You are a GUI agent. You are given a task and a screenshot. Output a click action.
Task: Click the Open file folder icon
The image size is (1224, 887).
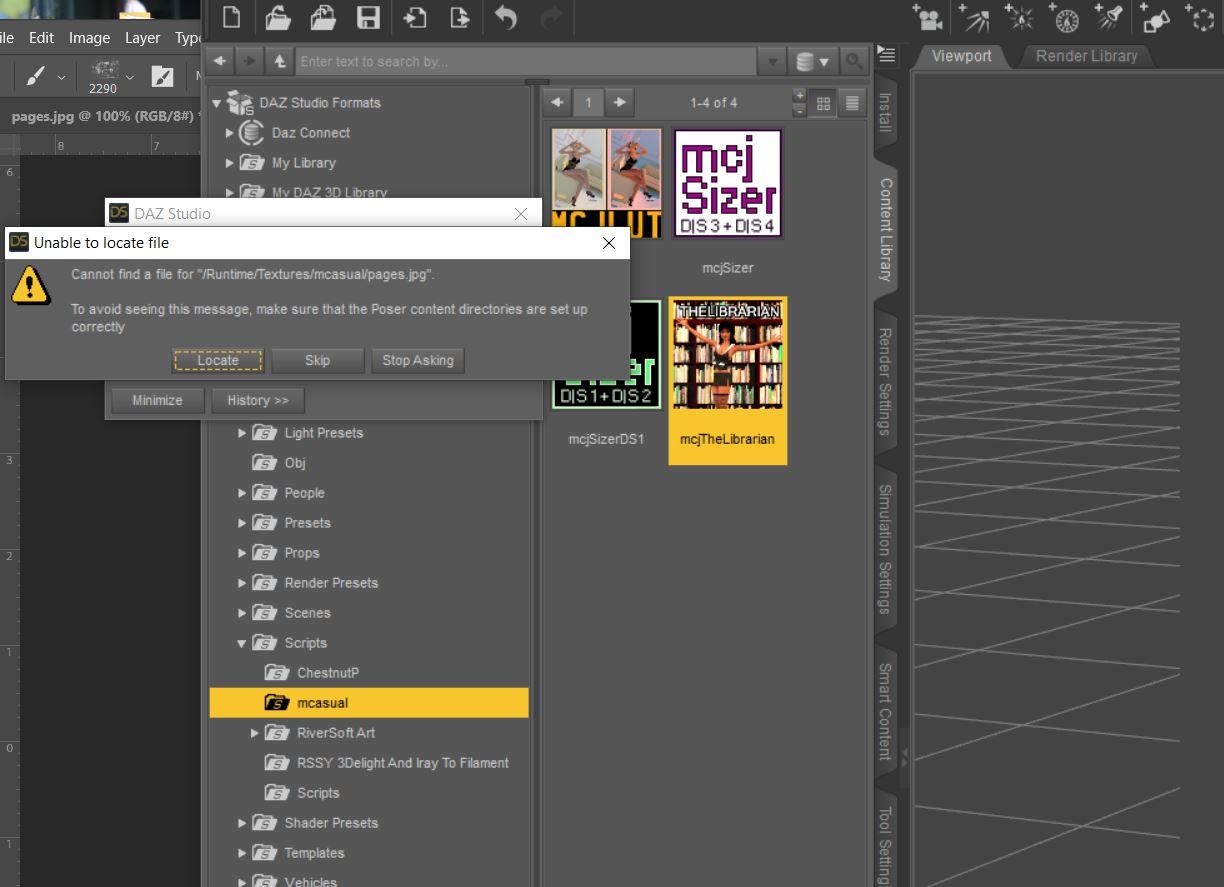(277, 17)
